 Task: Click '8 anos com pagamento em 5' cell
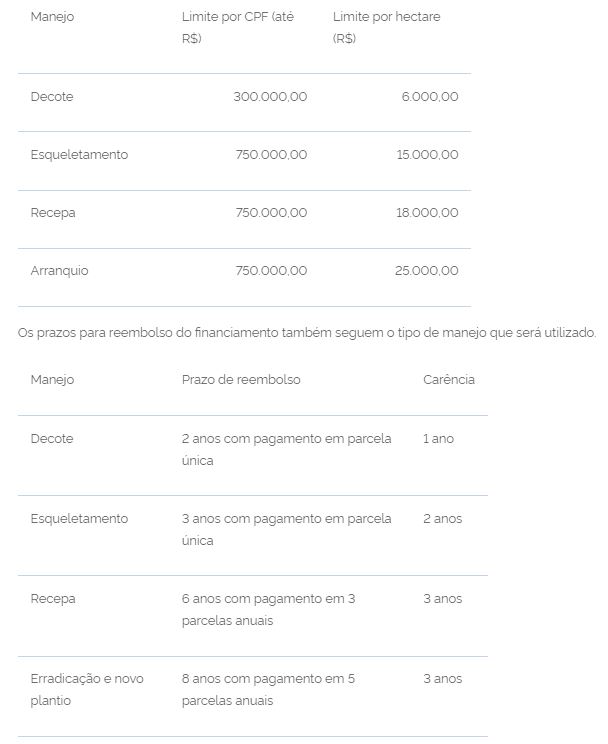click(x=268, y=689)
